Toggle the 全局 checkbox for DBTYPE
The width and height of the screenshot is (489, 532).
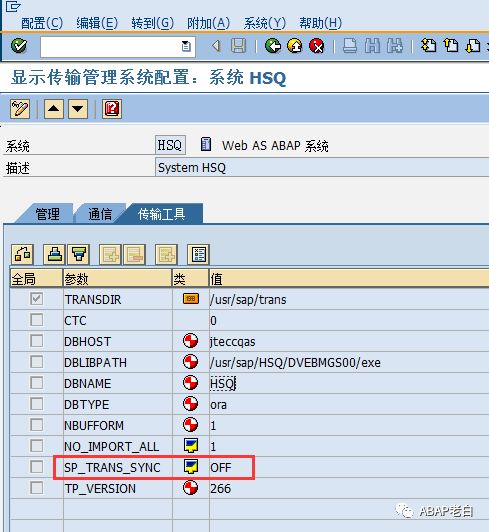pos(36,404)
